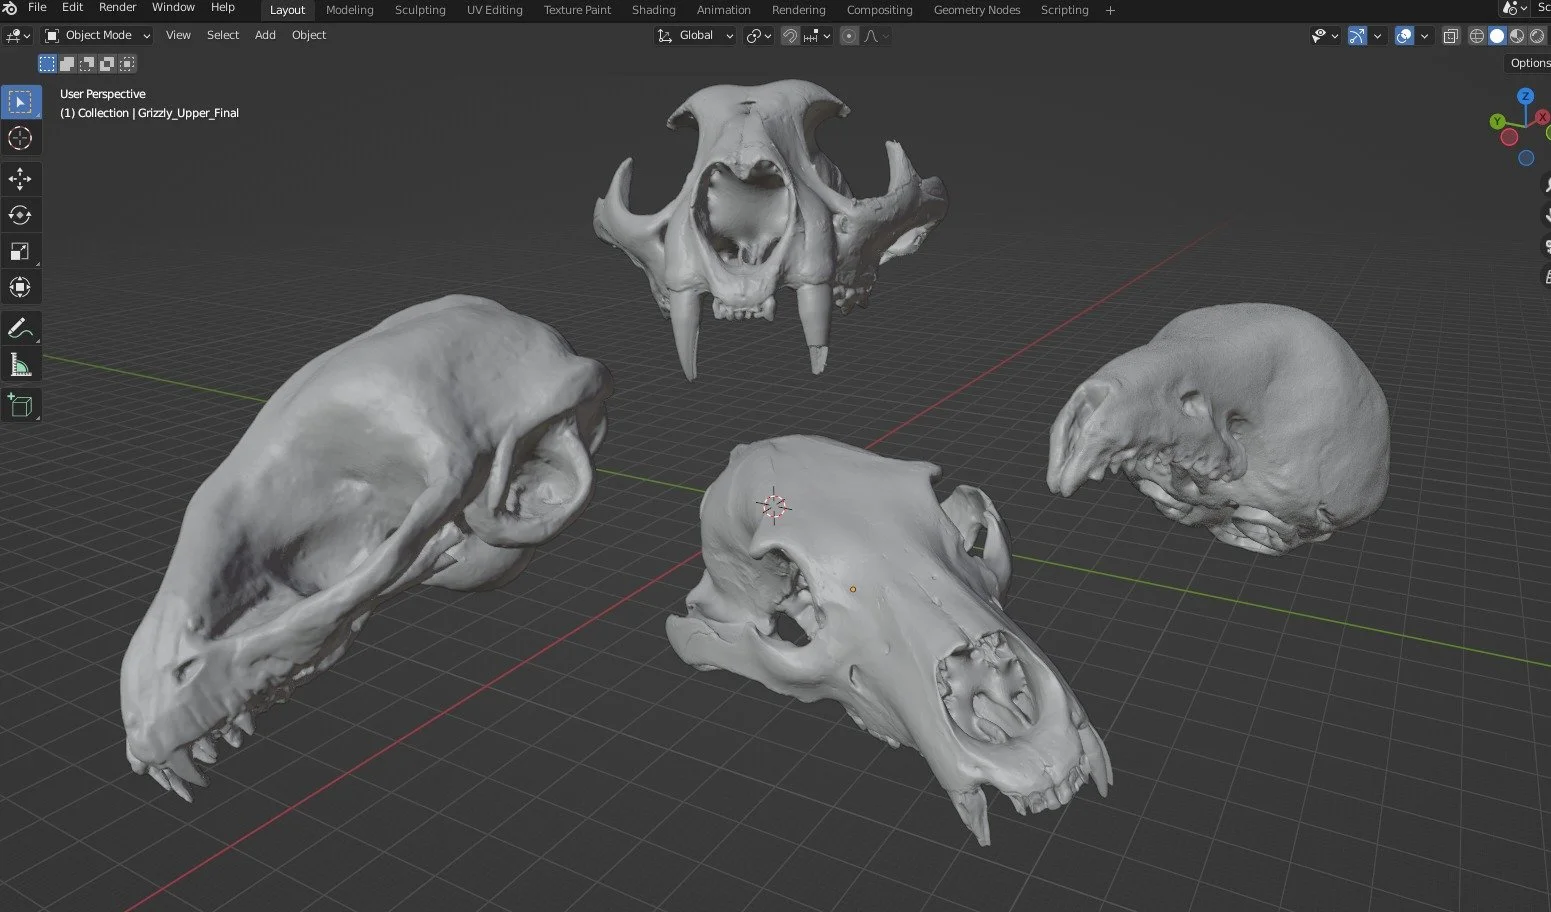Switch to Scripting workspace tab
Image resolution: width=1551 pixels, height=912 pixels.
click(1064, 10)
